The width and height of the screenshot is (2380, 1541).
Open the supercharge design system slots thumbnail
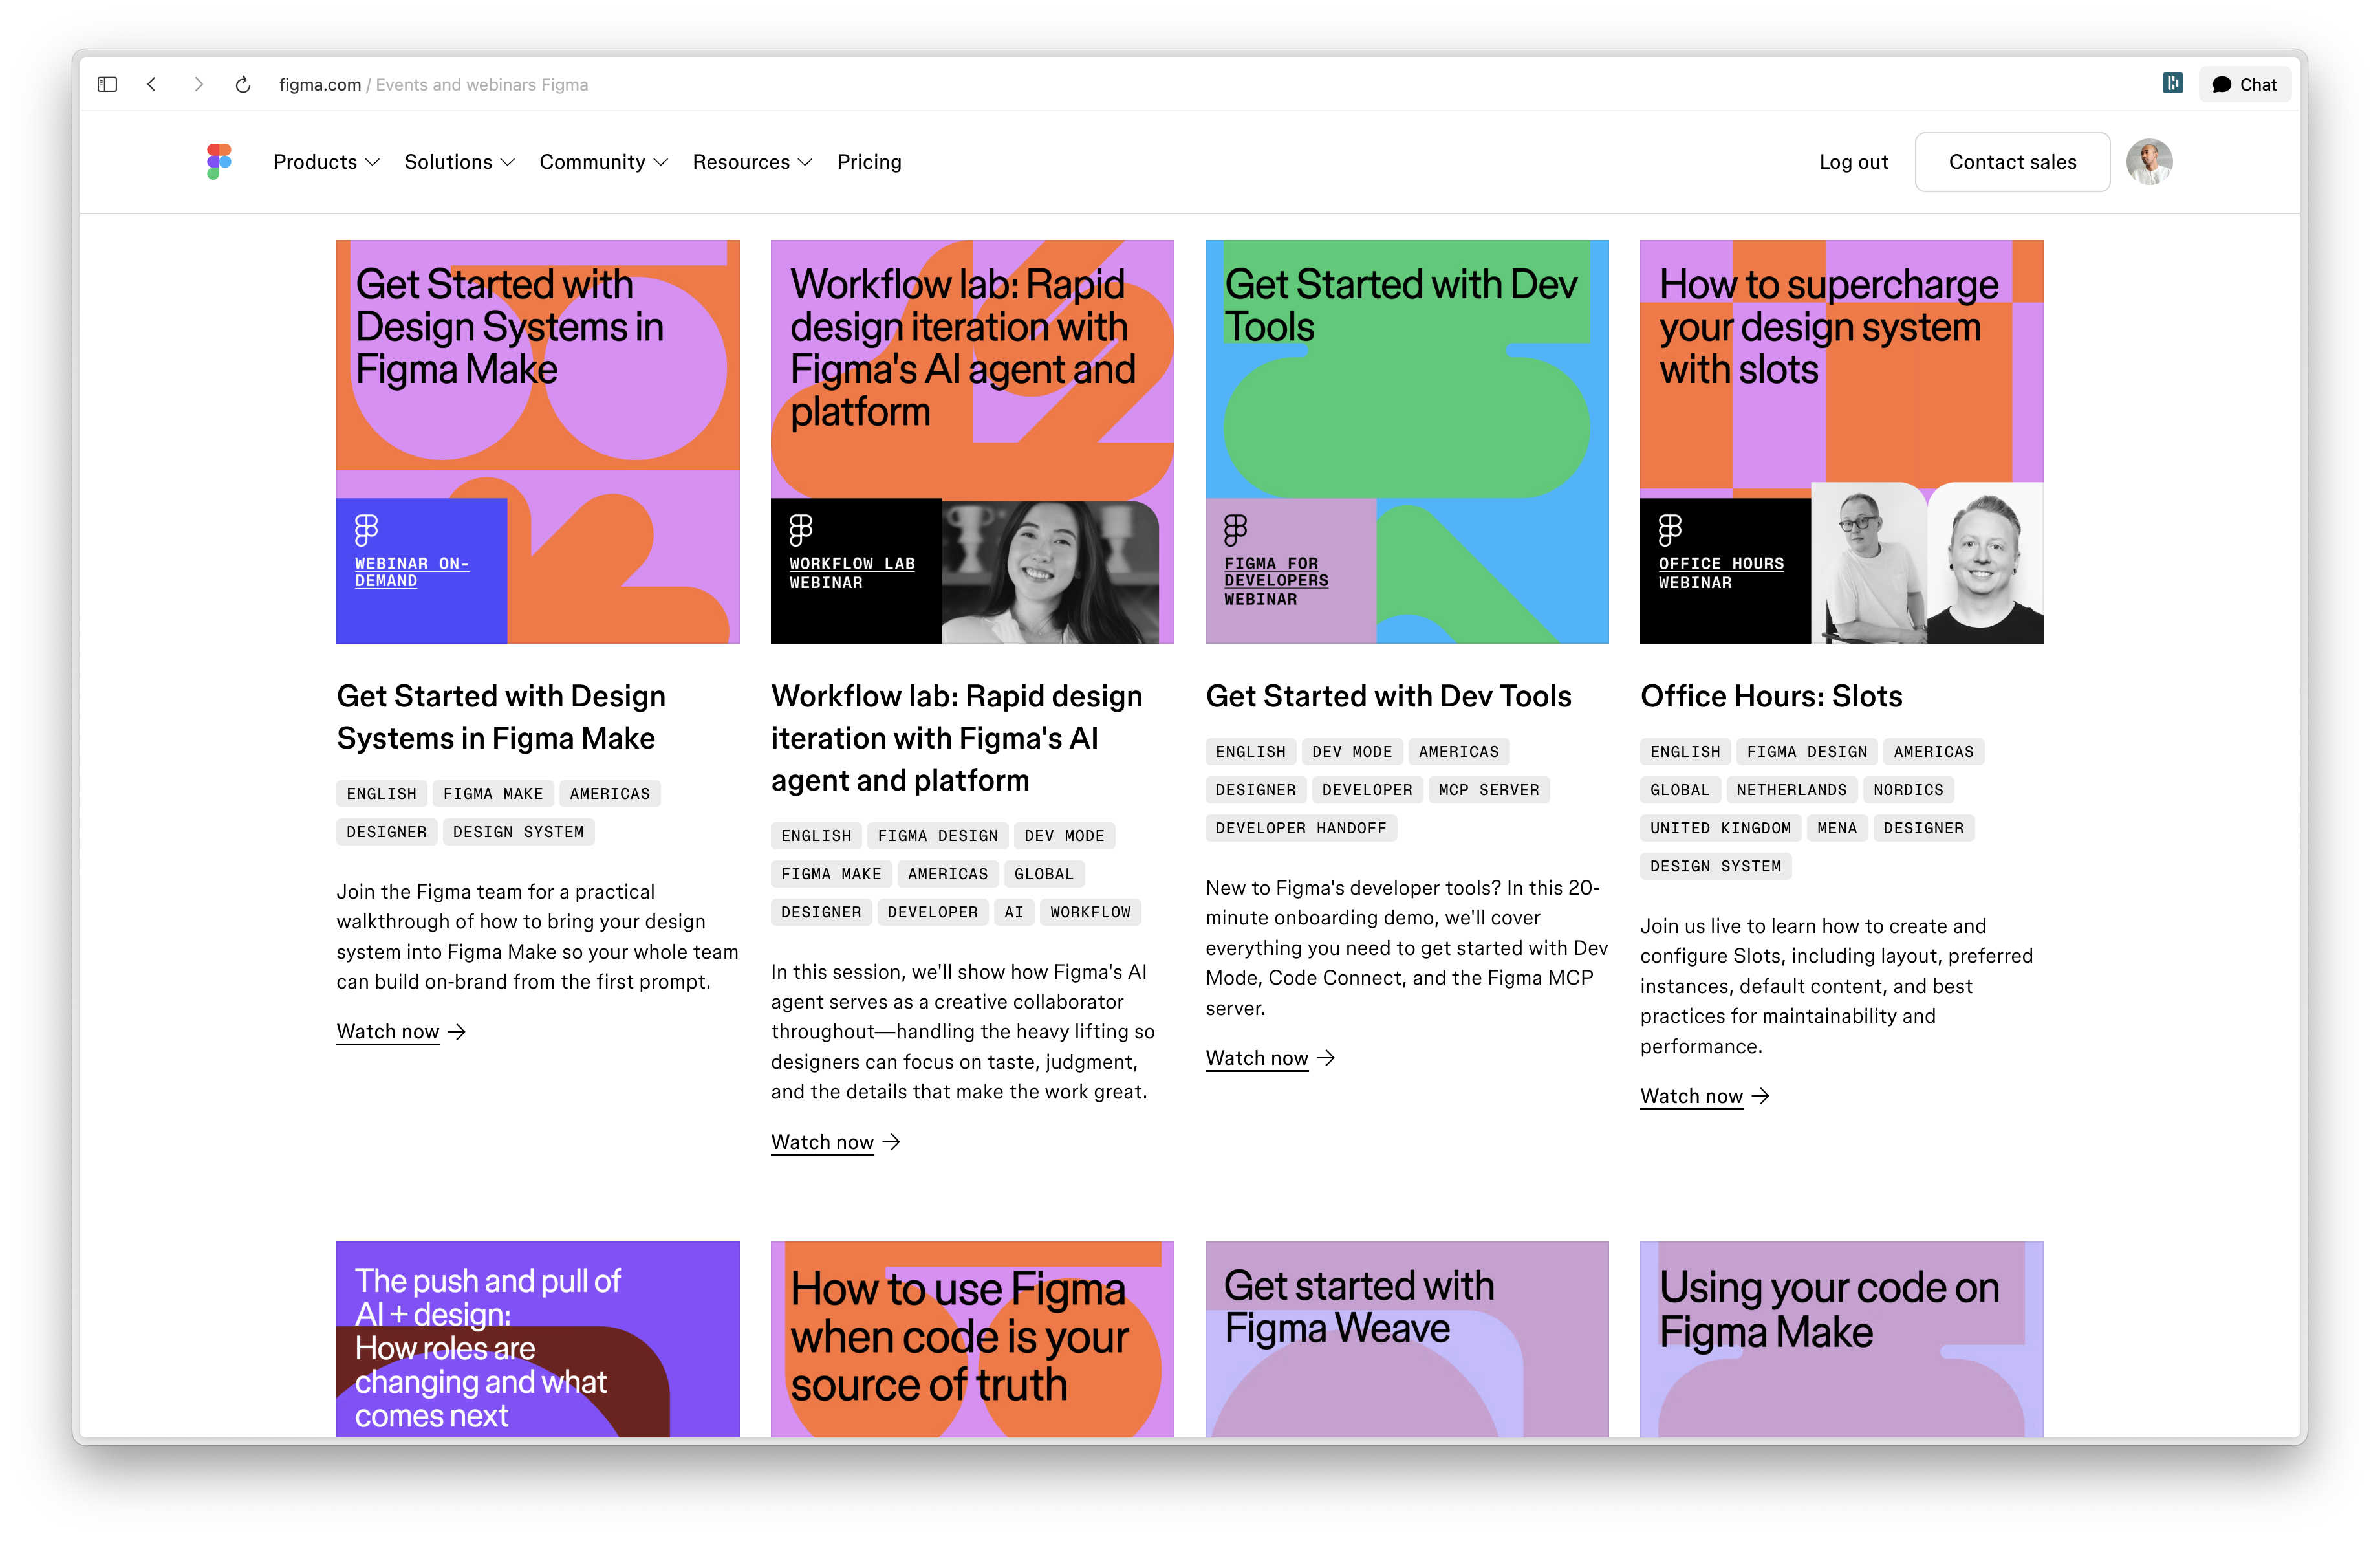pos(1841,441)
